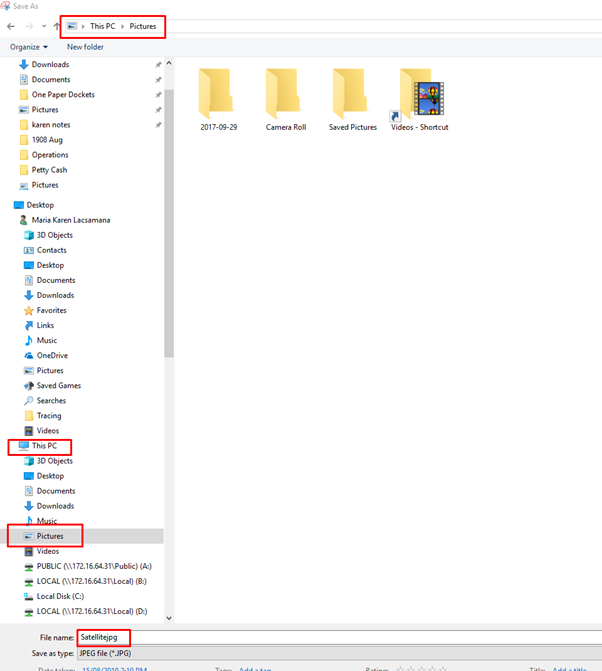The image size is (602, 671).
Task: Click the File name input field
Action: 340,638
